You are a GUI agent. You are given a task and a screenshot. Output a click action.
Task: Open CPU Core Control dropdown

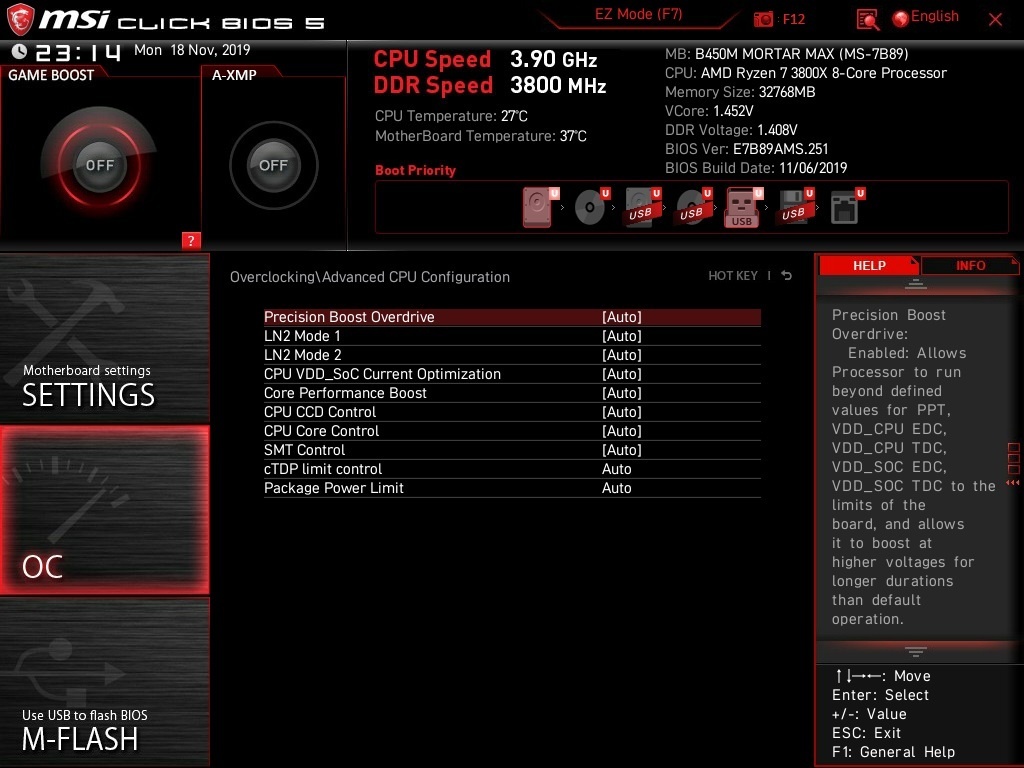click(x=512, y=431)
